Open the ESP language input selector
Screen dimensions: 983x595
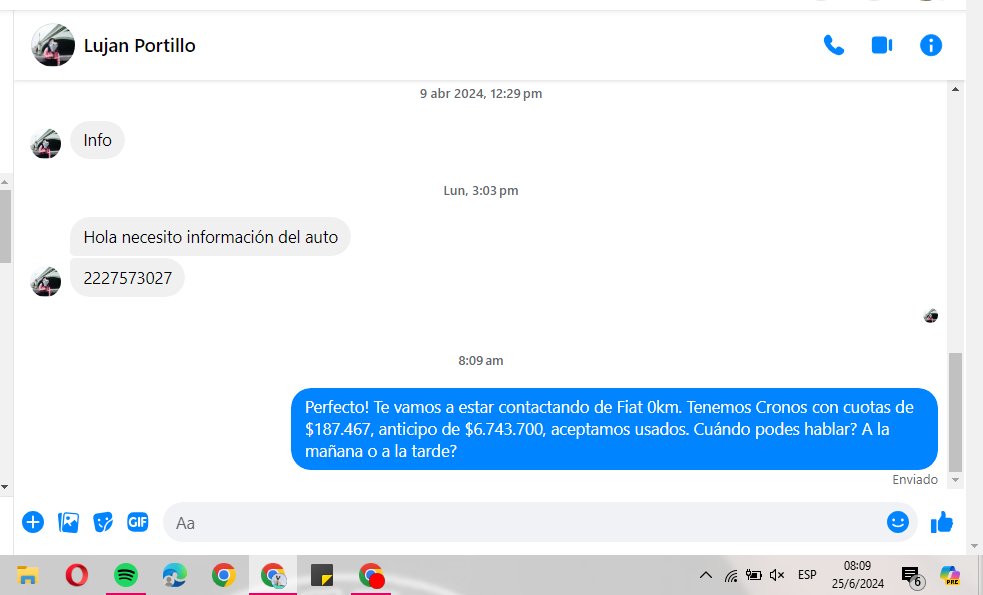pyautogui.click(x=807, y=575)
